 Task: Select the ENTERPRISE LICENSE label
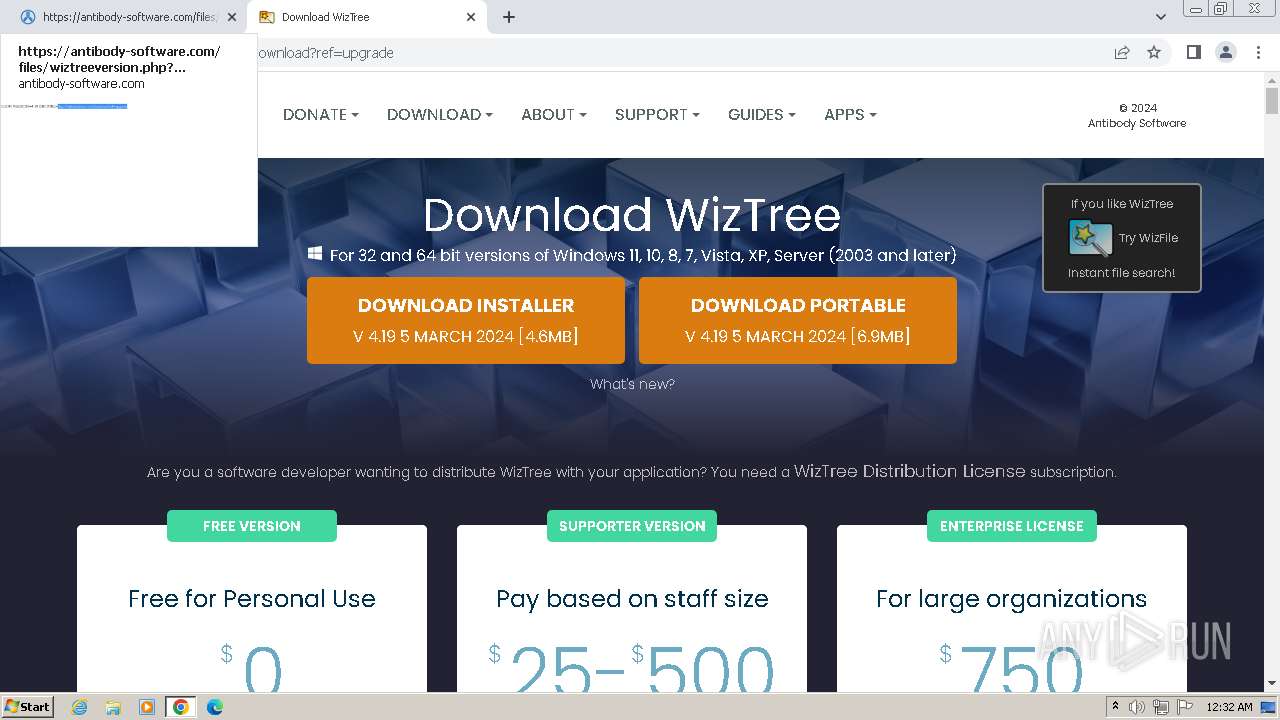click(x=1012, y=526)
